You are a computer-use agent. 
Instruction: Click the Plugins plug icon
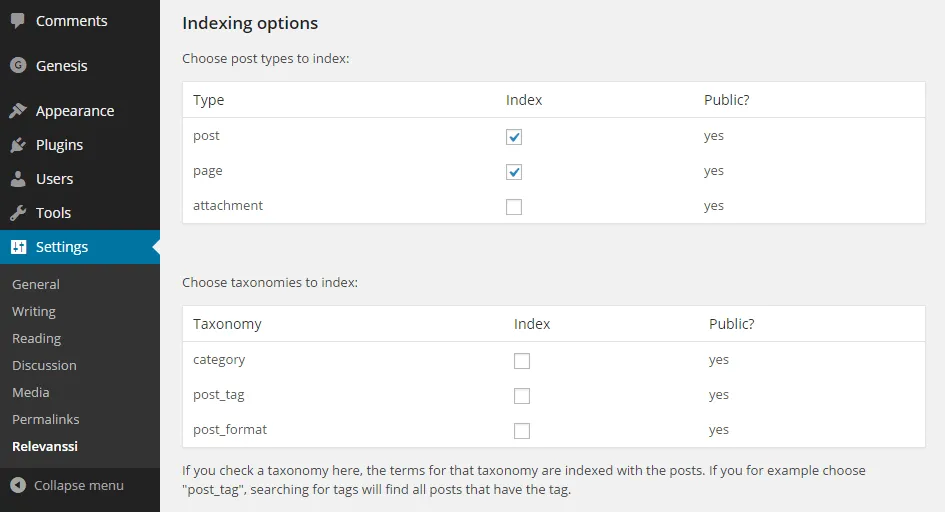click(x=18, y=145)
